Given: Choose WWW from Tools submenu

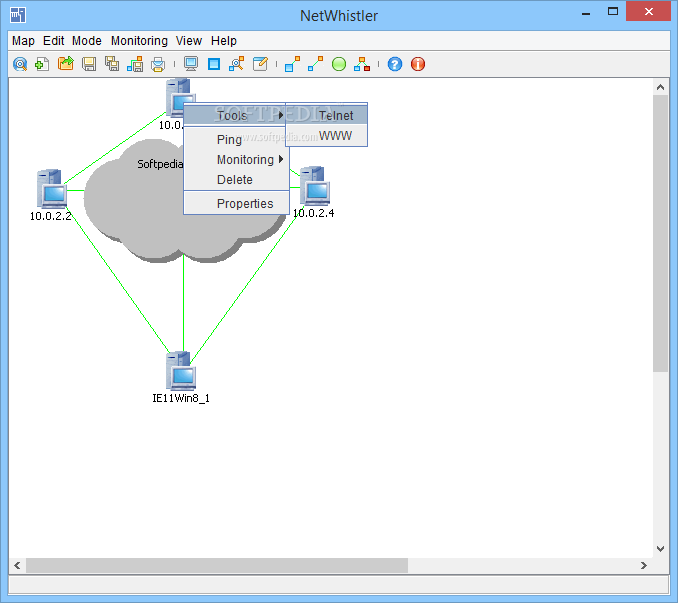Looking at the screenshot, I should (x=326, y=136).
